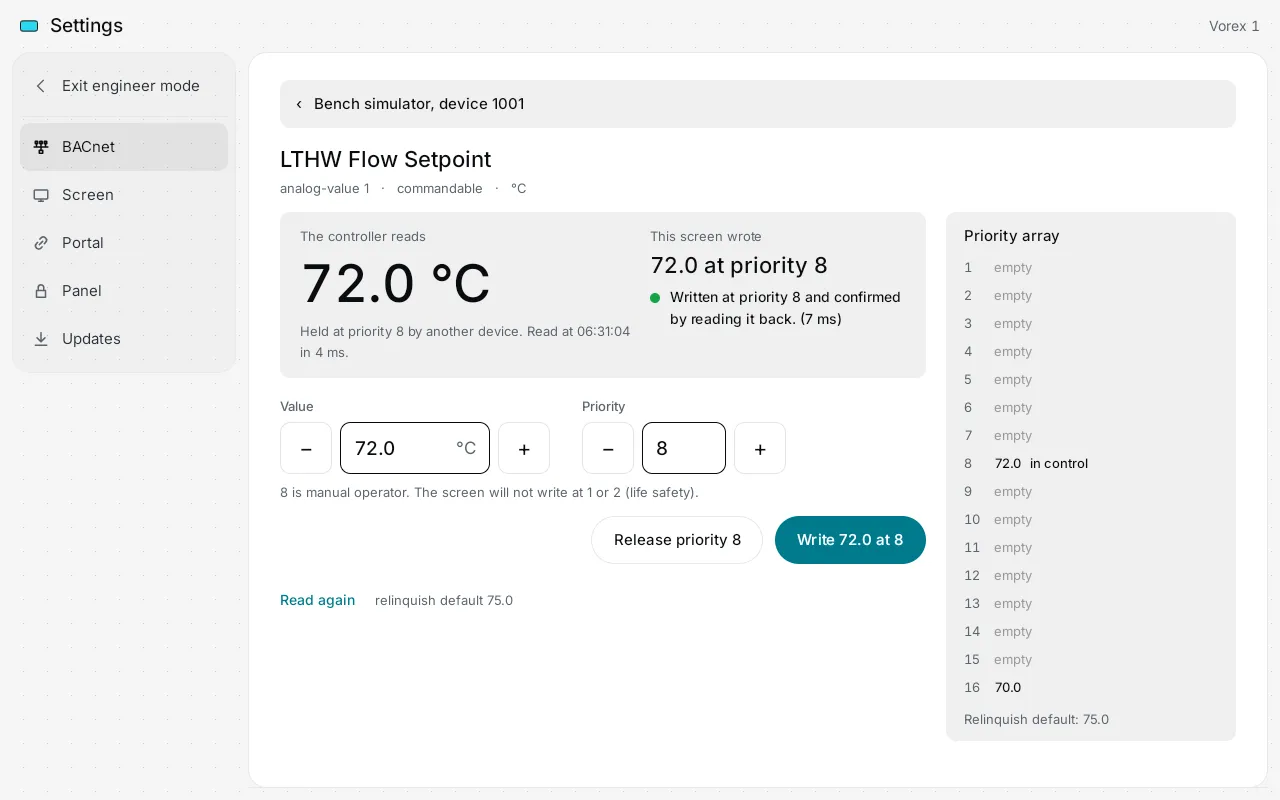Viewport: 1280px width, 800px height.
Task: Click Release priority 8 button
Action: [677, 540]
